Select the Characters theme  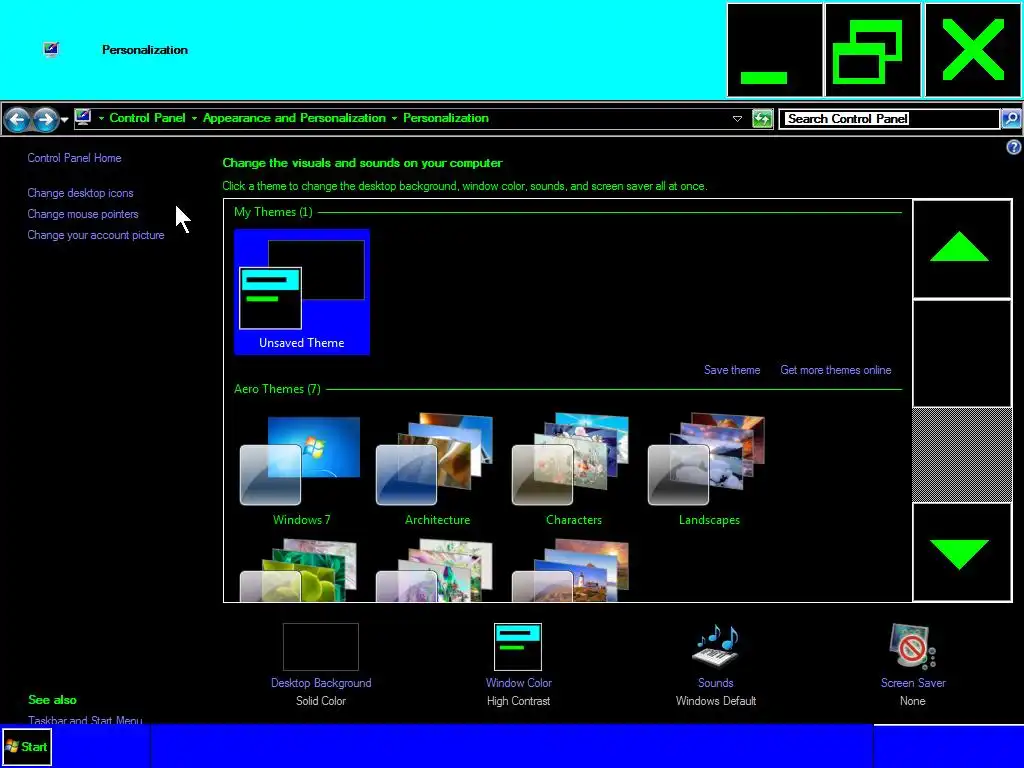point(573,470)
